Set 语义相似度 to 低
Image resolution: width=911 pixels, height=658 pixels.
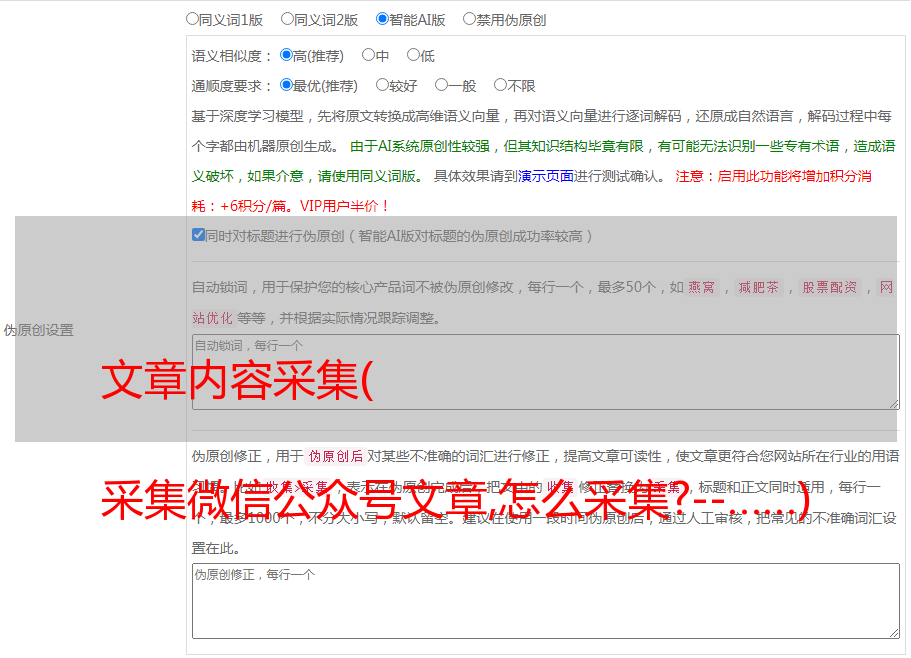click(x=413, y=56)
